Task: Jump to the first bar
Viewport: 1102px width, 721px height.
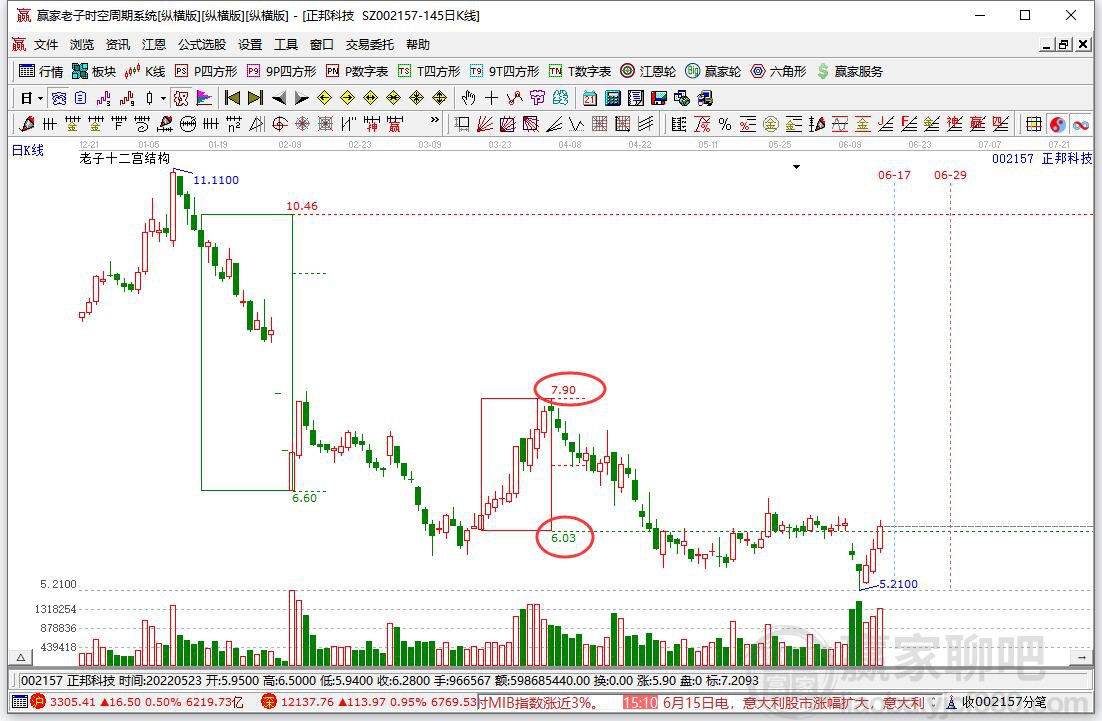Action: [232, 98]
